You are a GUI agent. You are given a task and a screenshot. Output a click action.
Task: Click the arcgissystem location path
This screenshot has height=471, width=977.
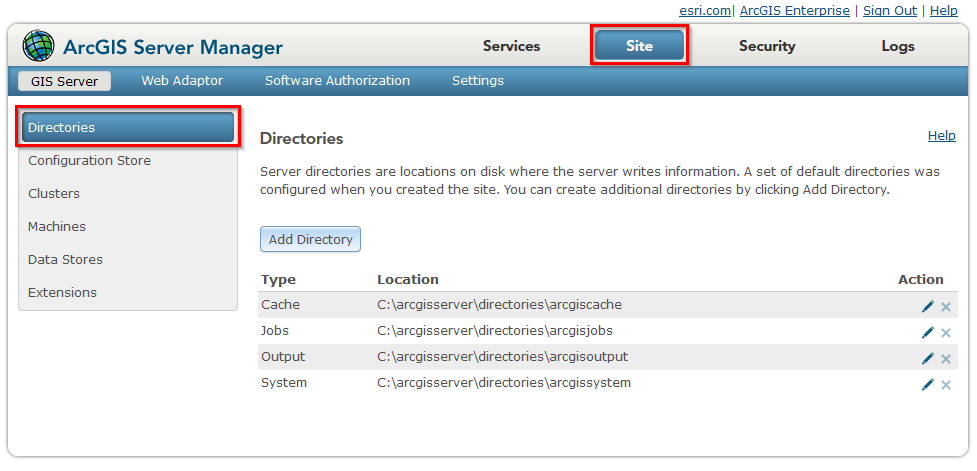503,383
